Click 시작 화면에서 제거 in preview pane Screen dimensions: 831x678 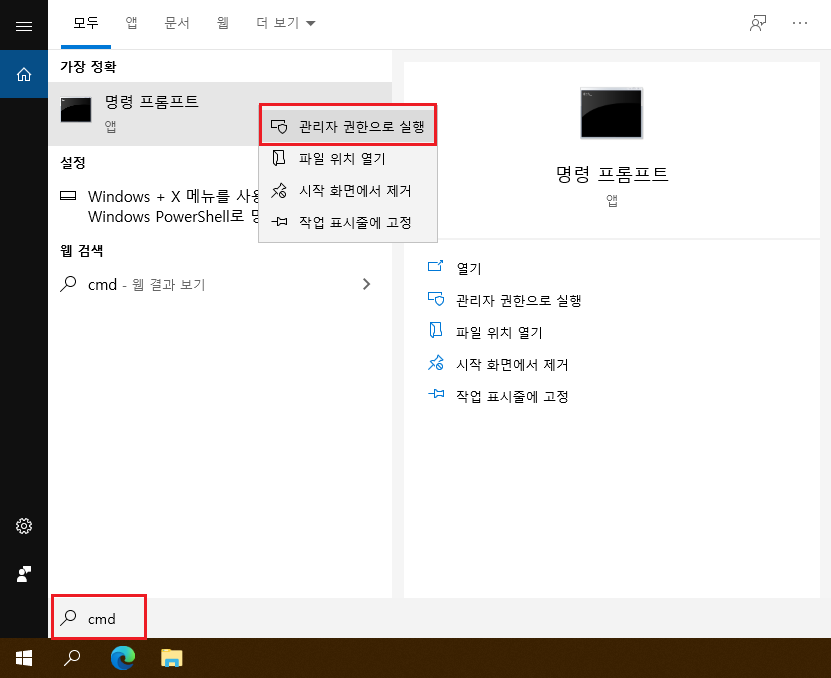(x=512, y=365)
